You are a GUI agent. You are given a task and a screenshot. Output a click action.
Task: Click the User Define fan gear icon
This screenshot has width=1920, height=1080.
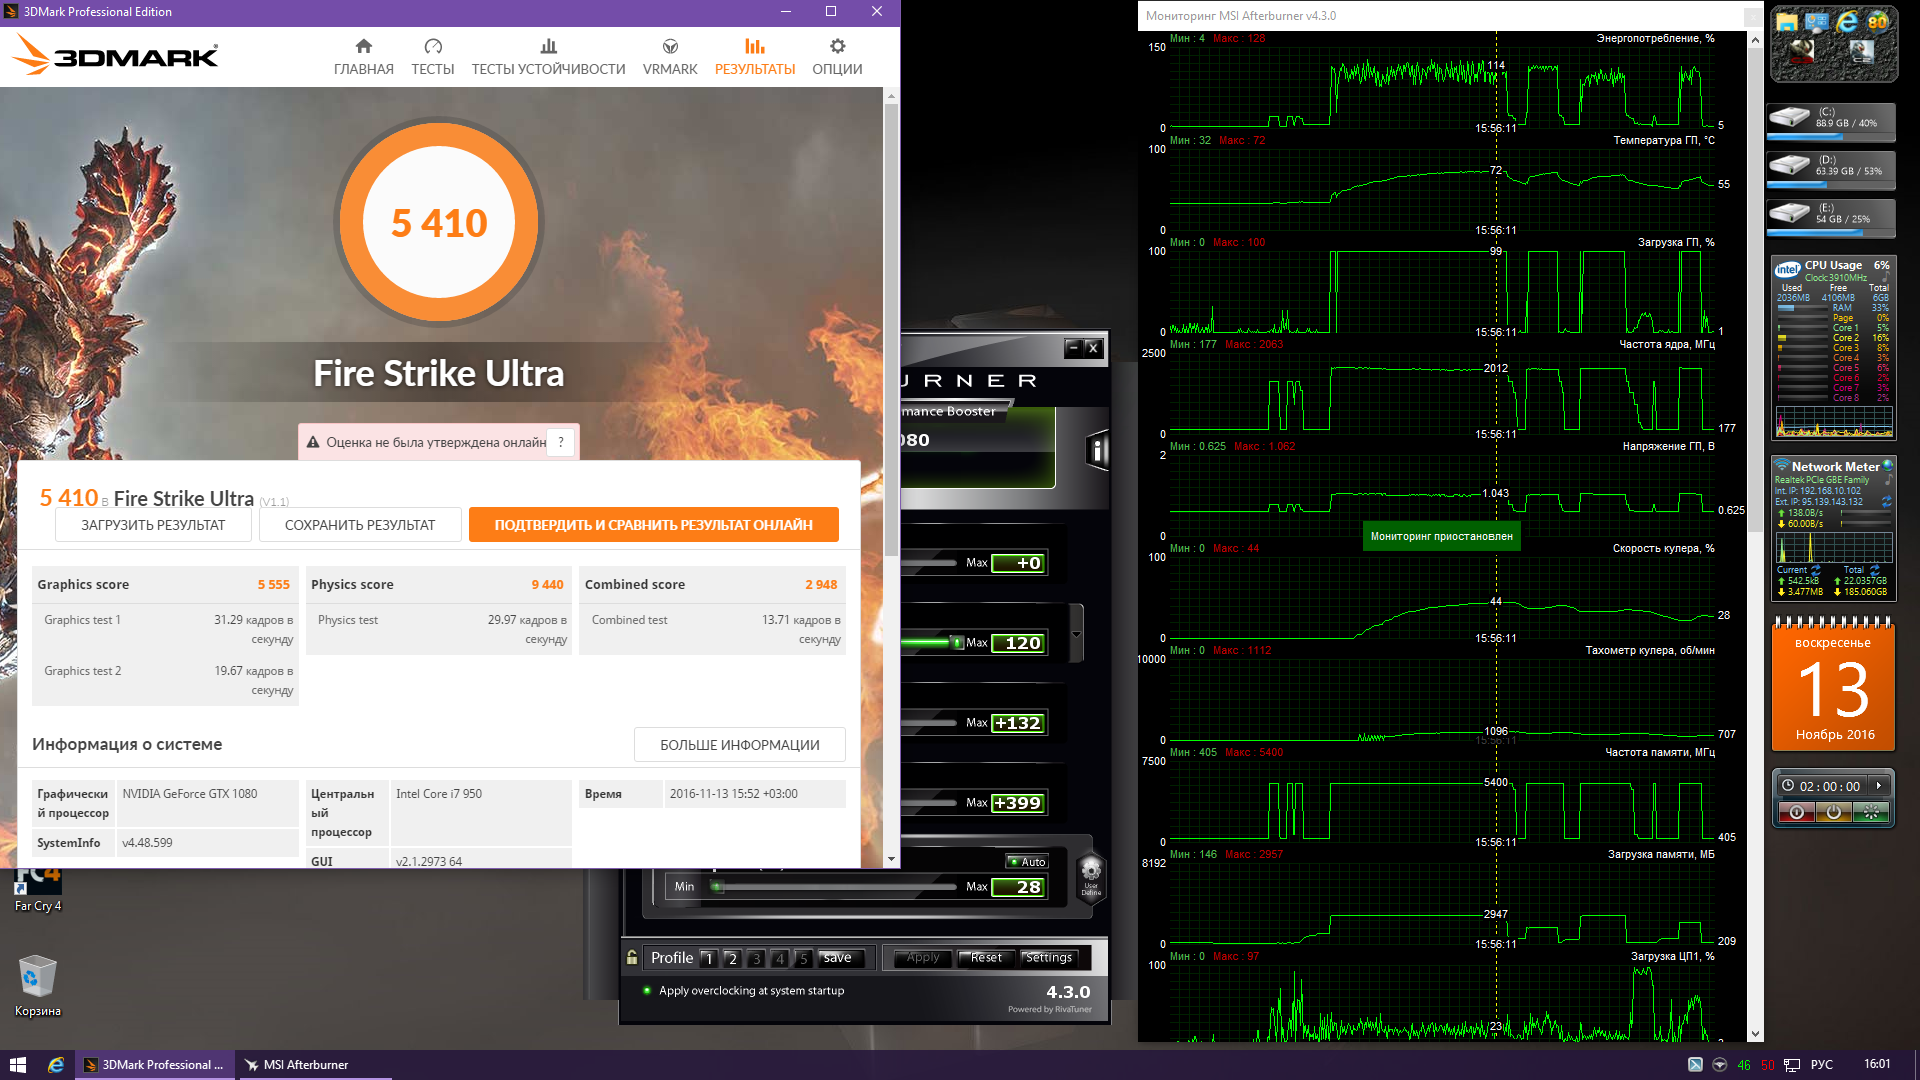click(1091, 870)
